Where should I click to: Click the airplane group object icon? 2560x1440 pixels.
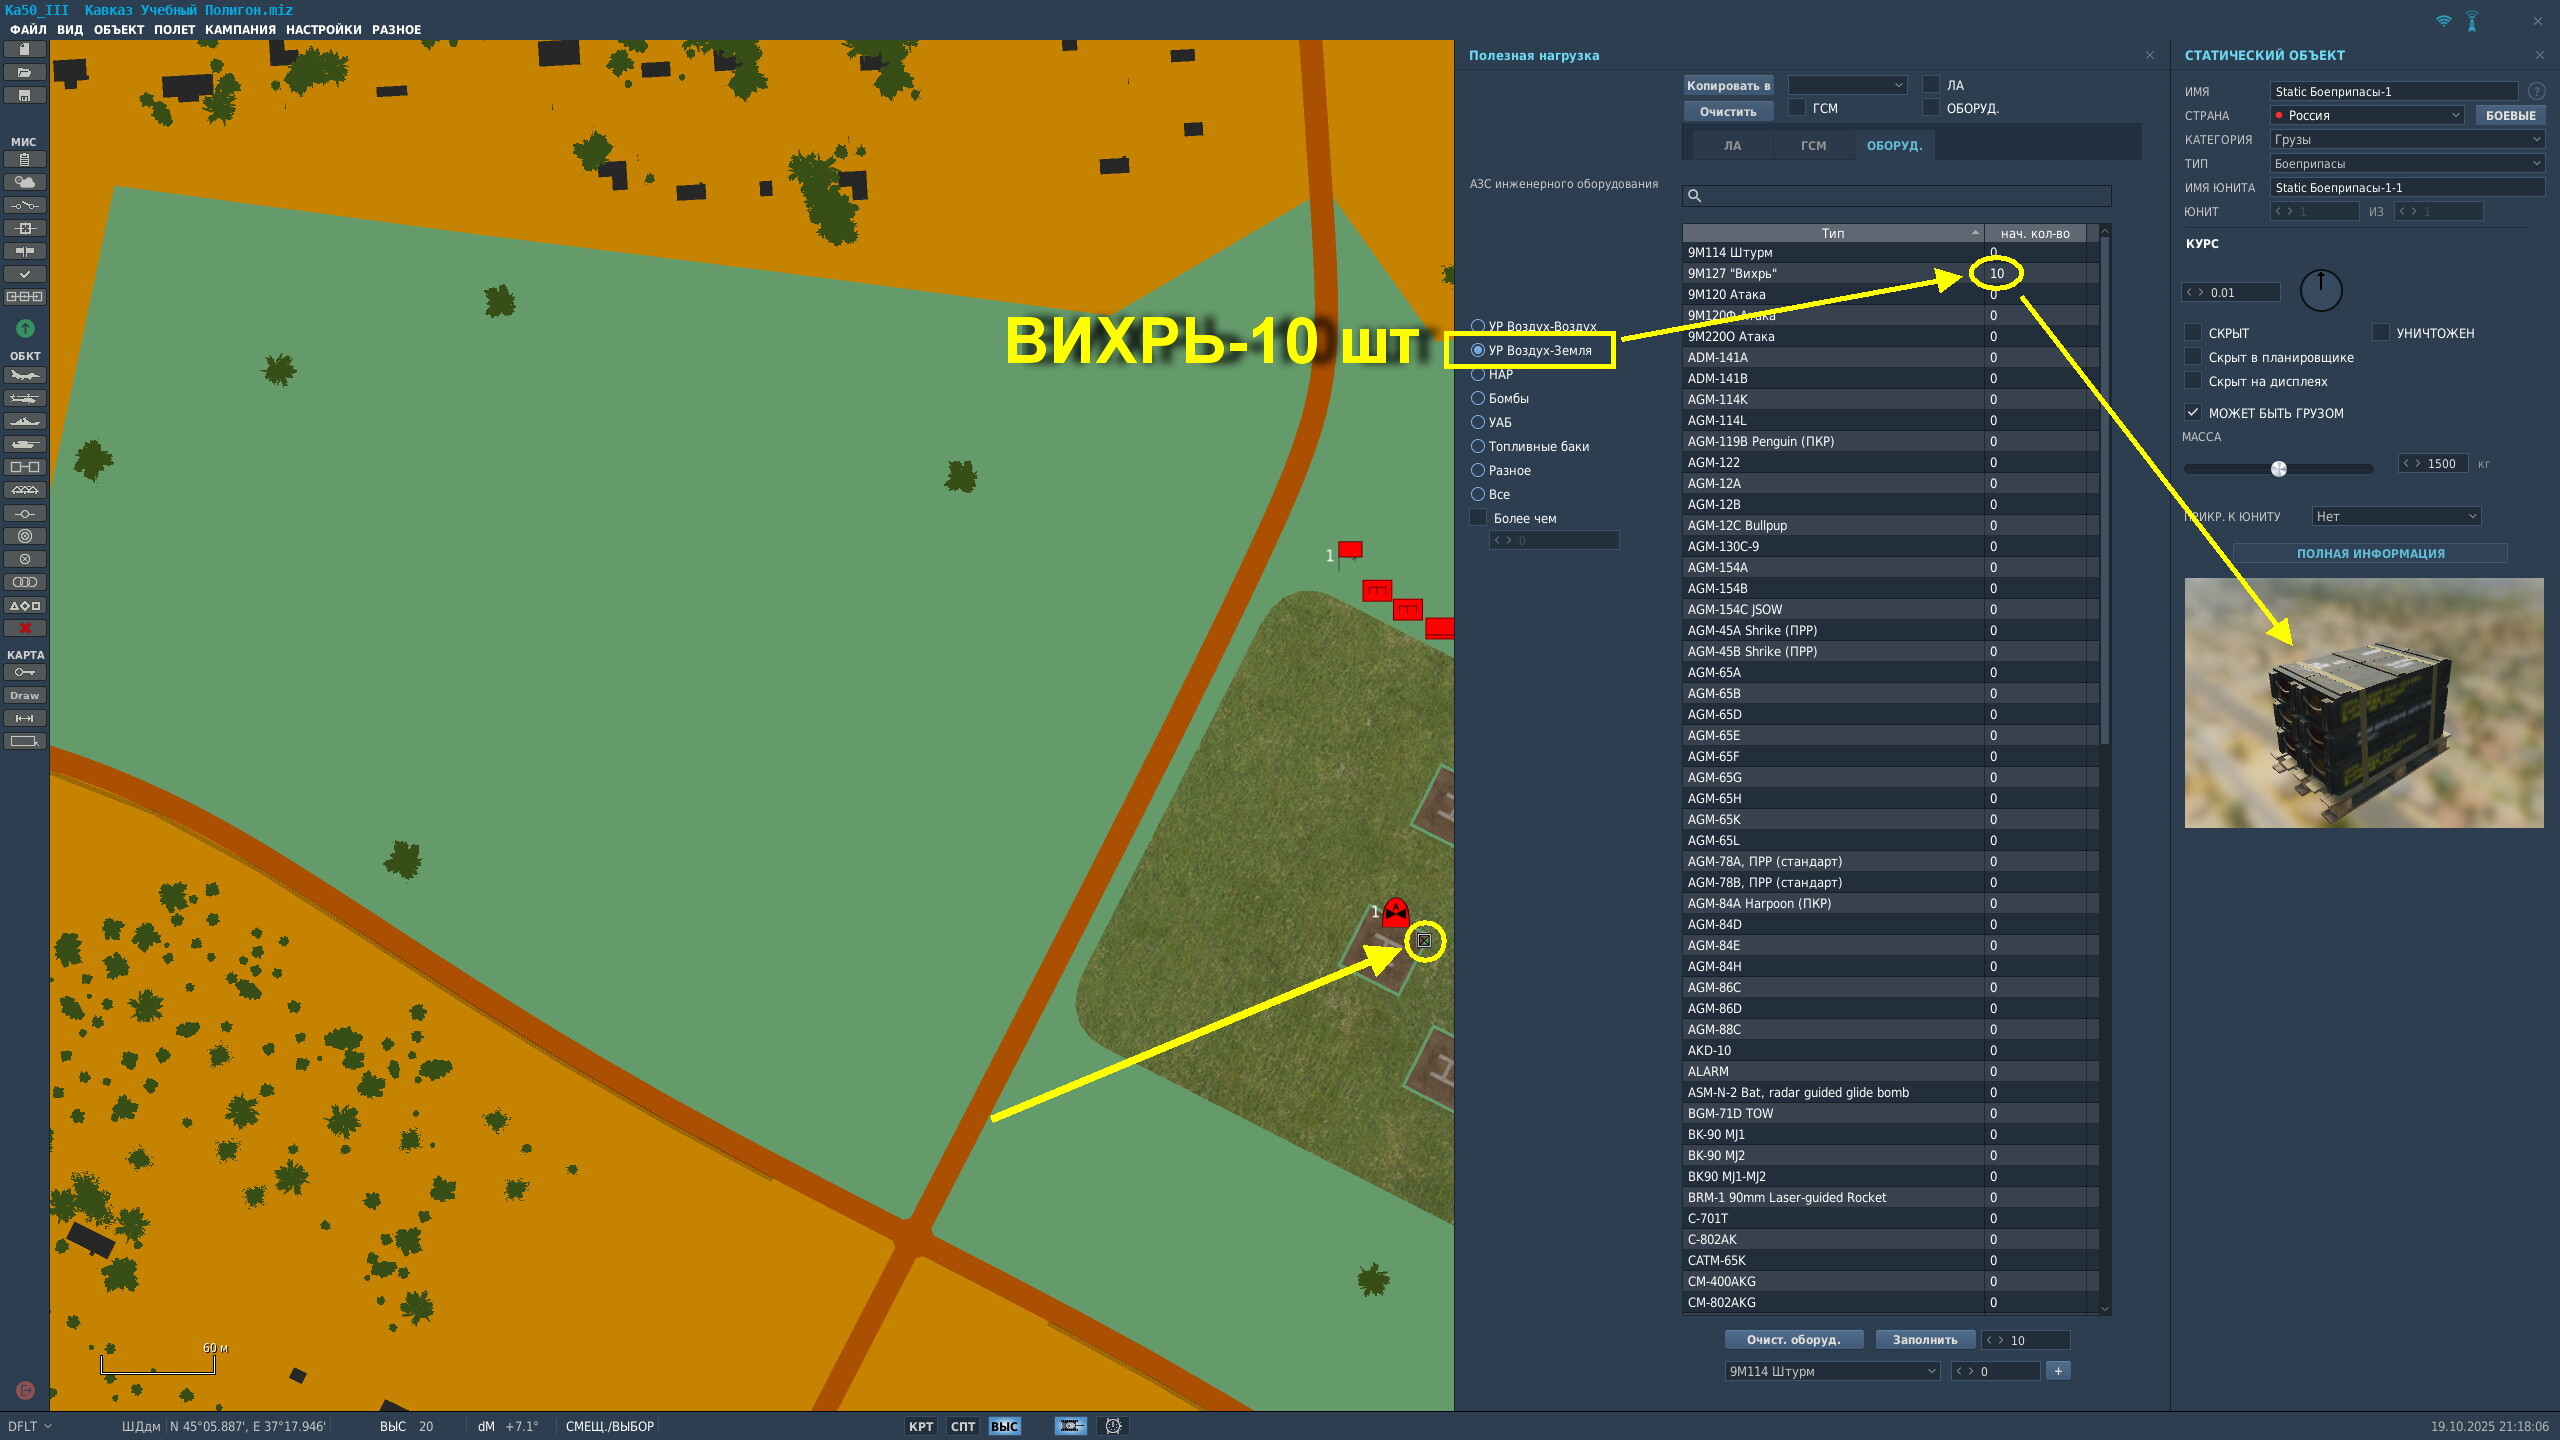[x=25, y=376]
